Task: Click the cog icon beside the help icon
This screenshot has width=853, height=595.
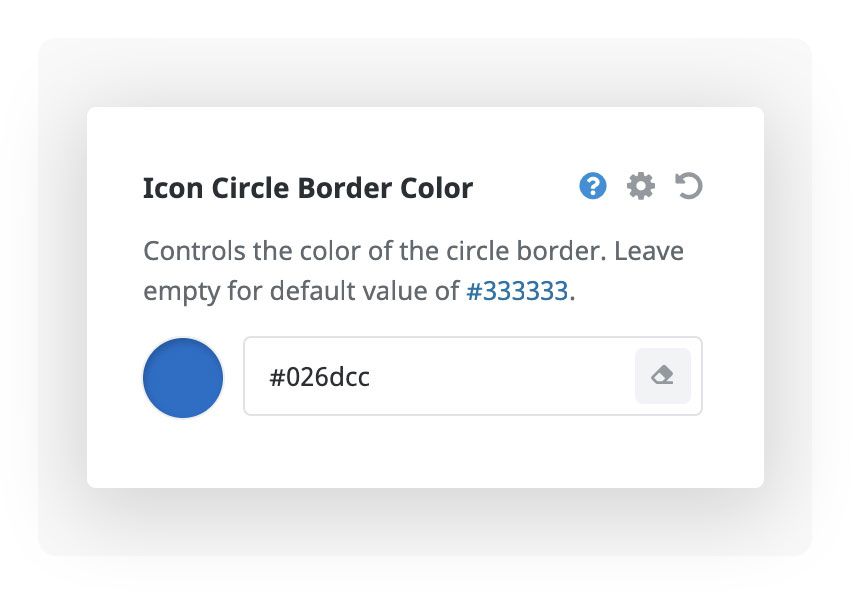Action: tap(641, 186)
